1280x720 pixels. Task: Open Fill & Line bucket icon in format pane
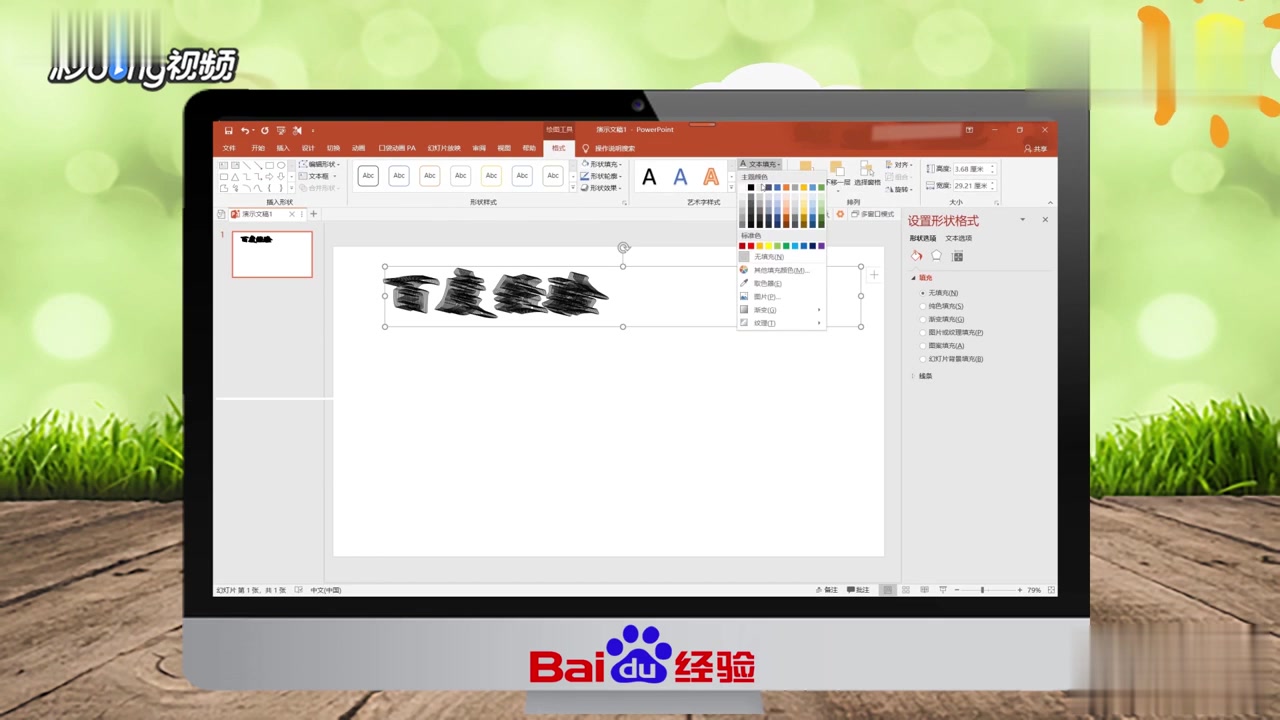916,256
